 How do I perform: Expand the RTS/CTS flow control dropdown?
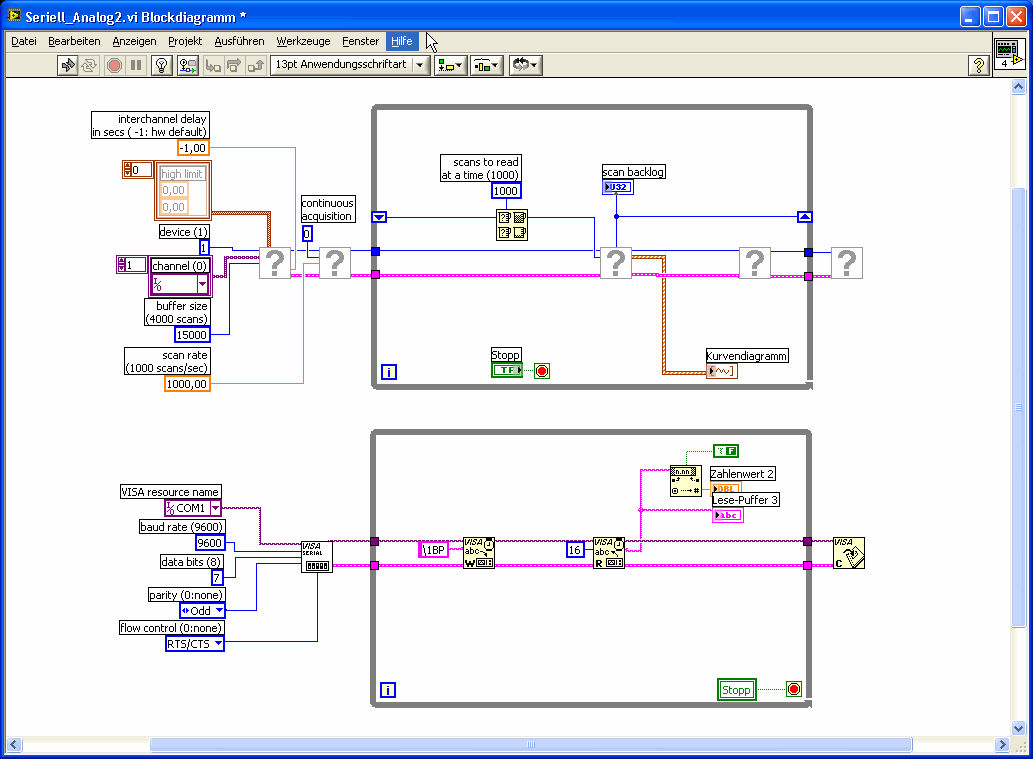195,643
